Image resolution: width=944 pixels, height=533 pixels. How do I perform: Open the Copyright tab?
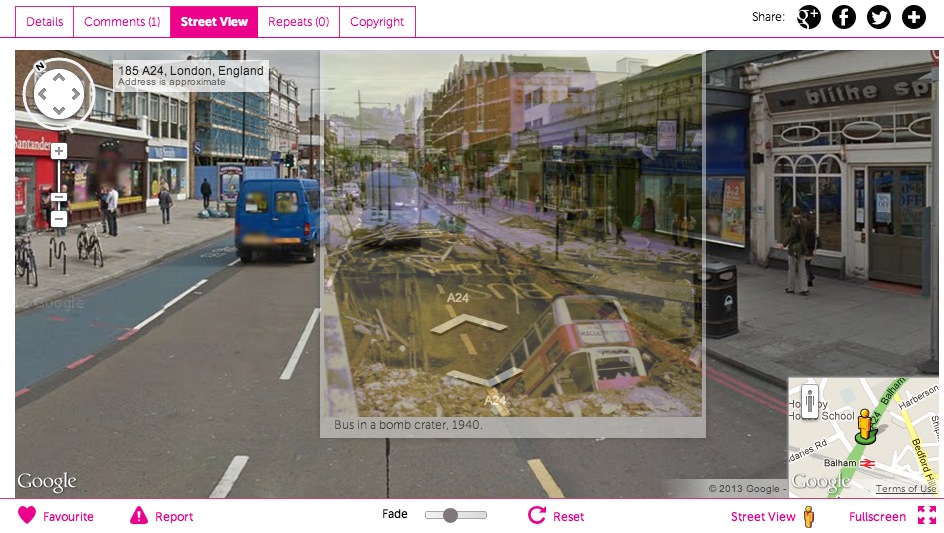(x=377, y=22)
